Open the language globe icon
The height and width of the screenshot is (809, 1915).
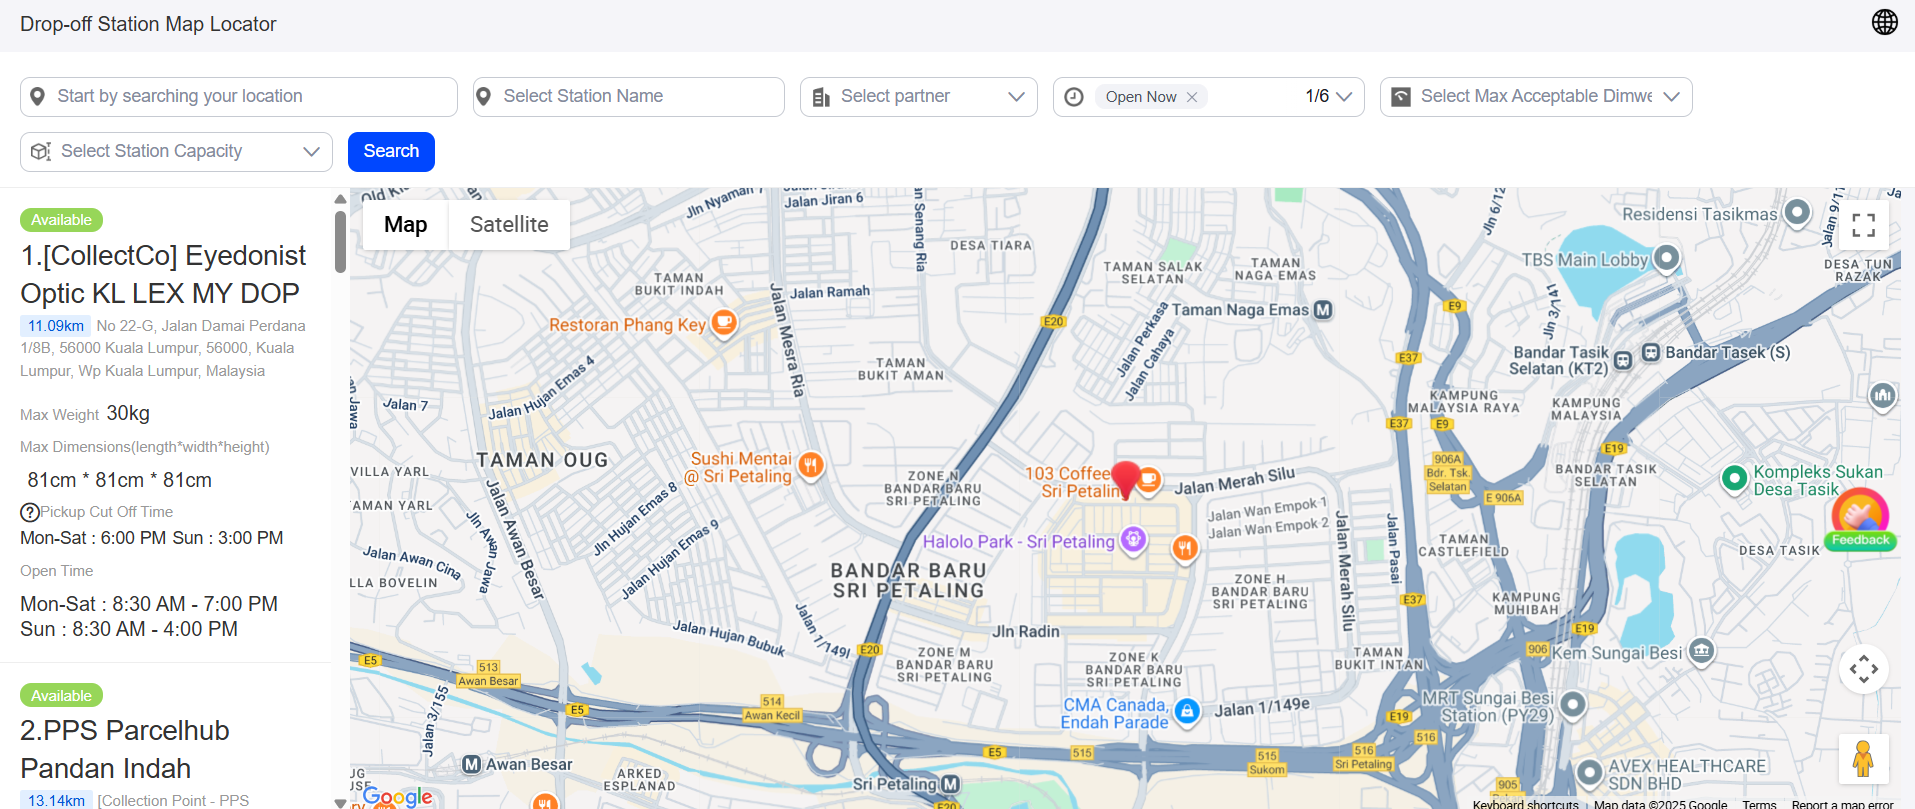pos(1884,22)
